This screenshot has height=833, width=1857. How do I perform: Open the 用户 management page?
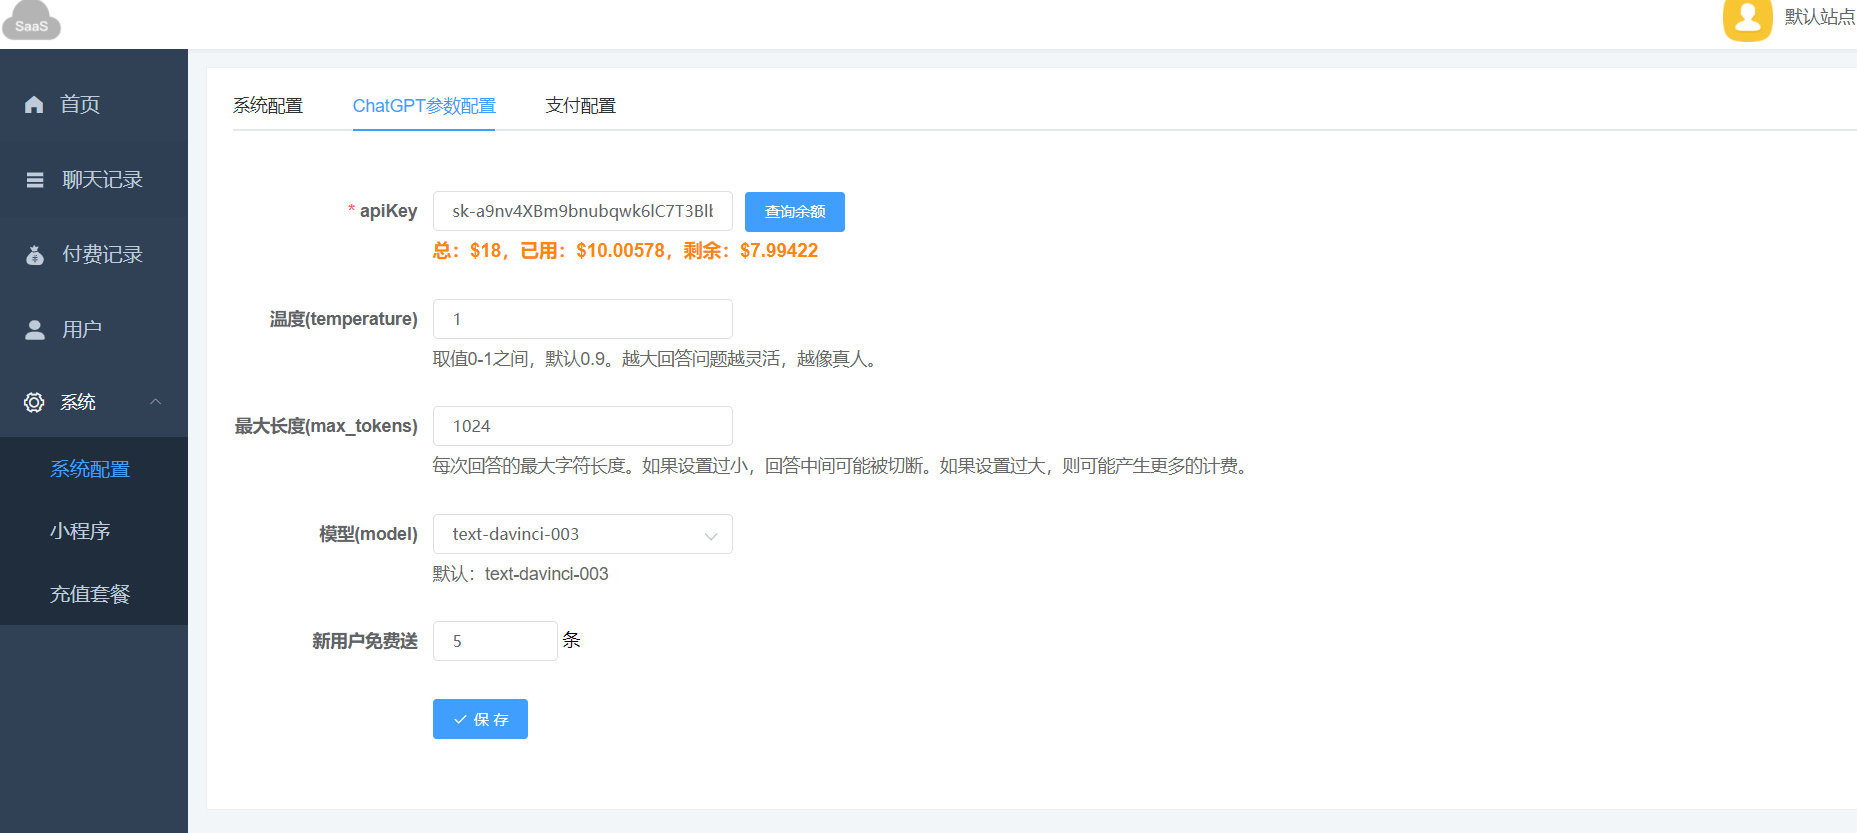(94, 330)
